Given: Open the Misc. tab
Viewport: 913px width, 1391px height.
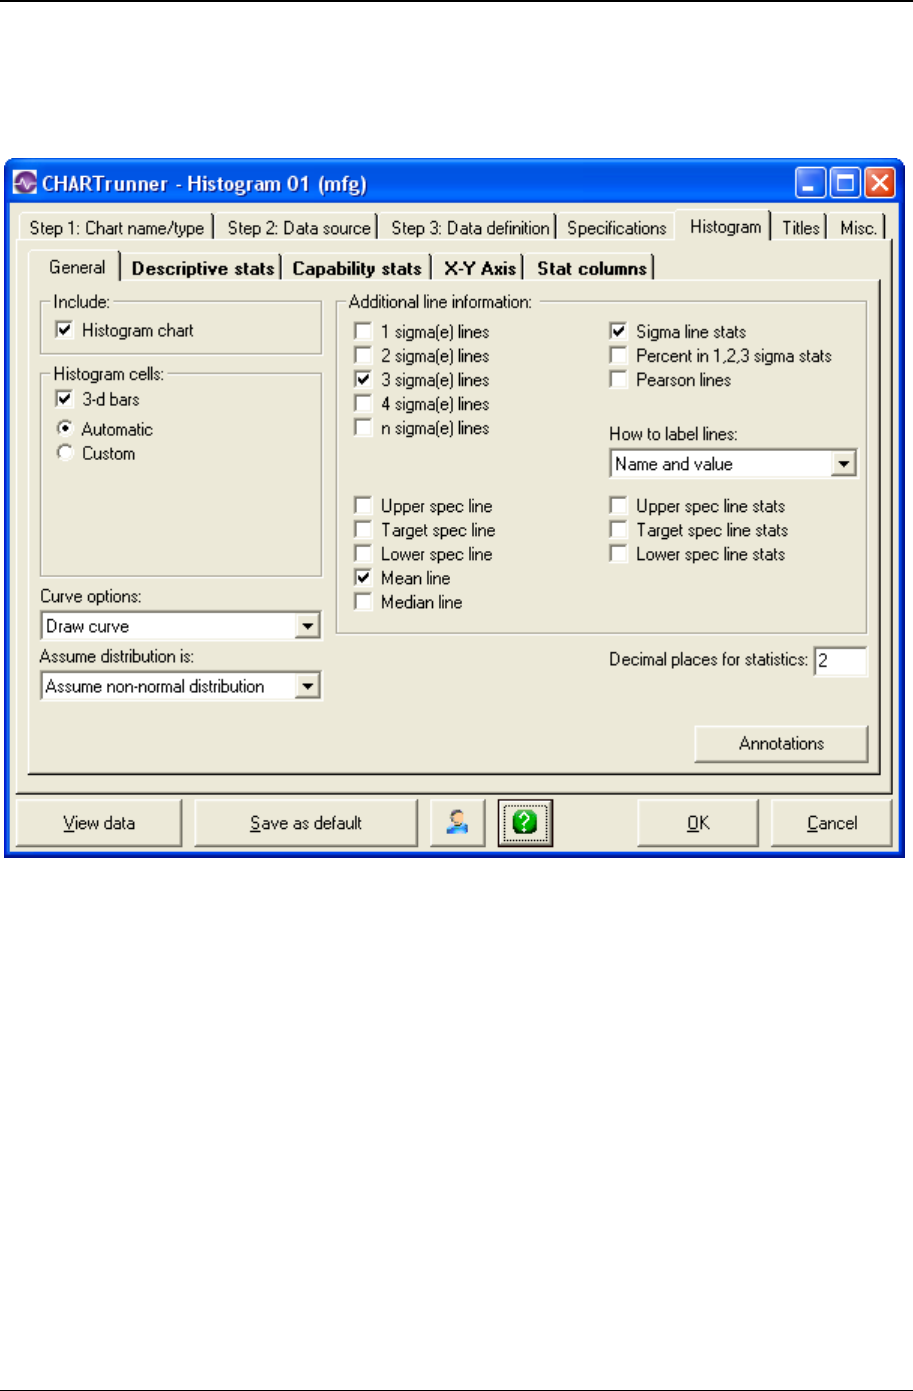Looking at the screenshot, I should pyautogui.click(x=858, y=228).
